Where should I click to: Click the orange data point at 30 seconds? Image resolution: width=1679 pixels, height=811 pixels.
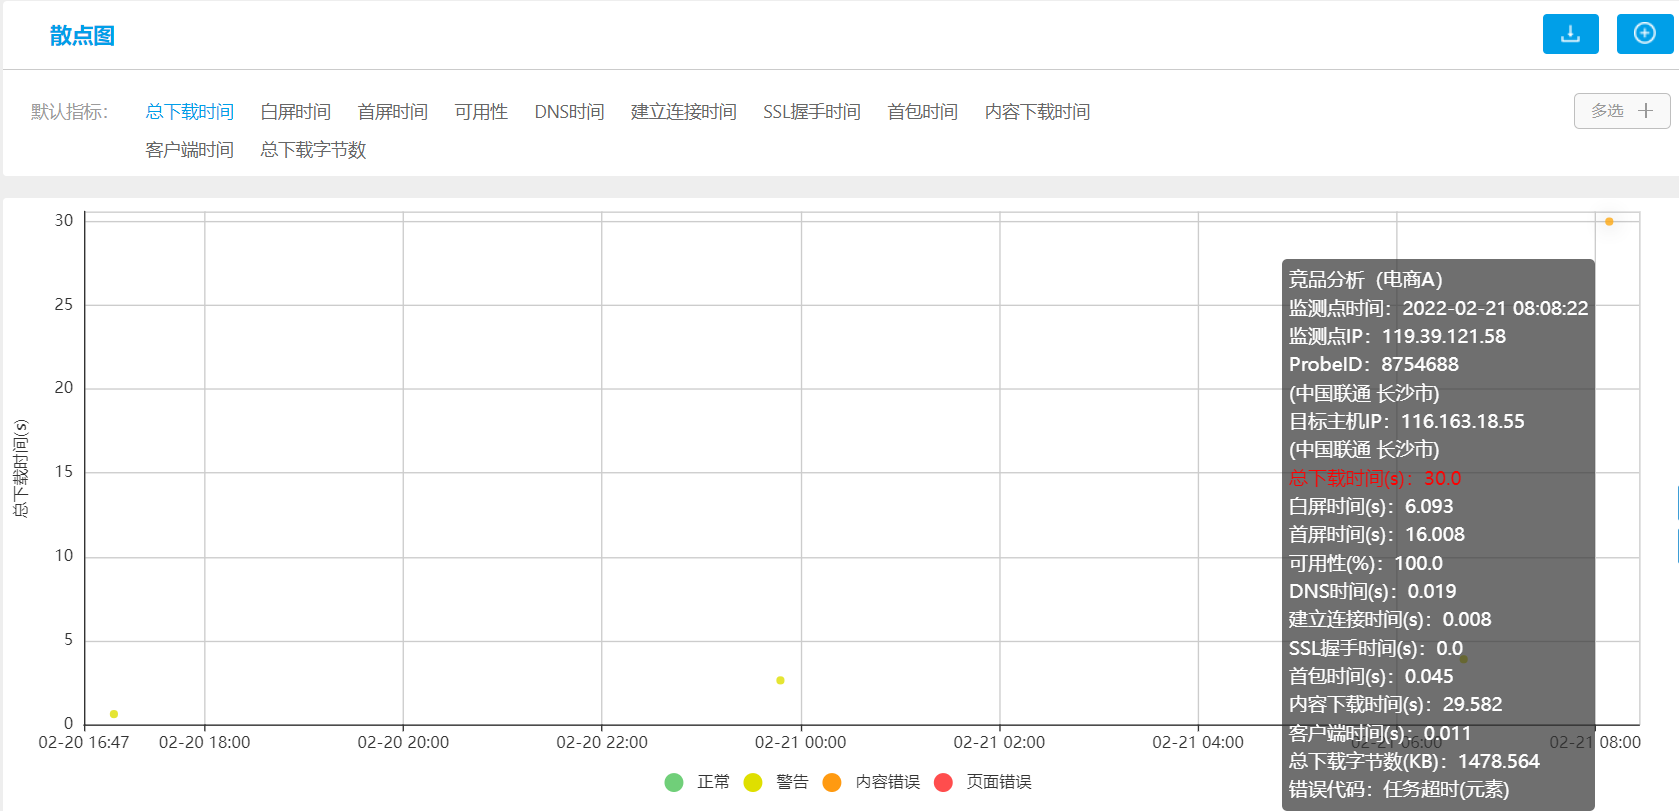tap(1609, 222)
